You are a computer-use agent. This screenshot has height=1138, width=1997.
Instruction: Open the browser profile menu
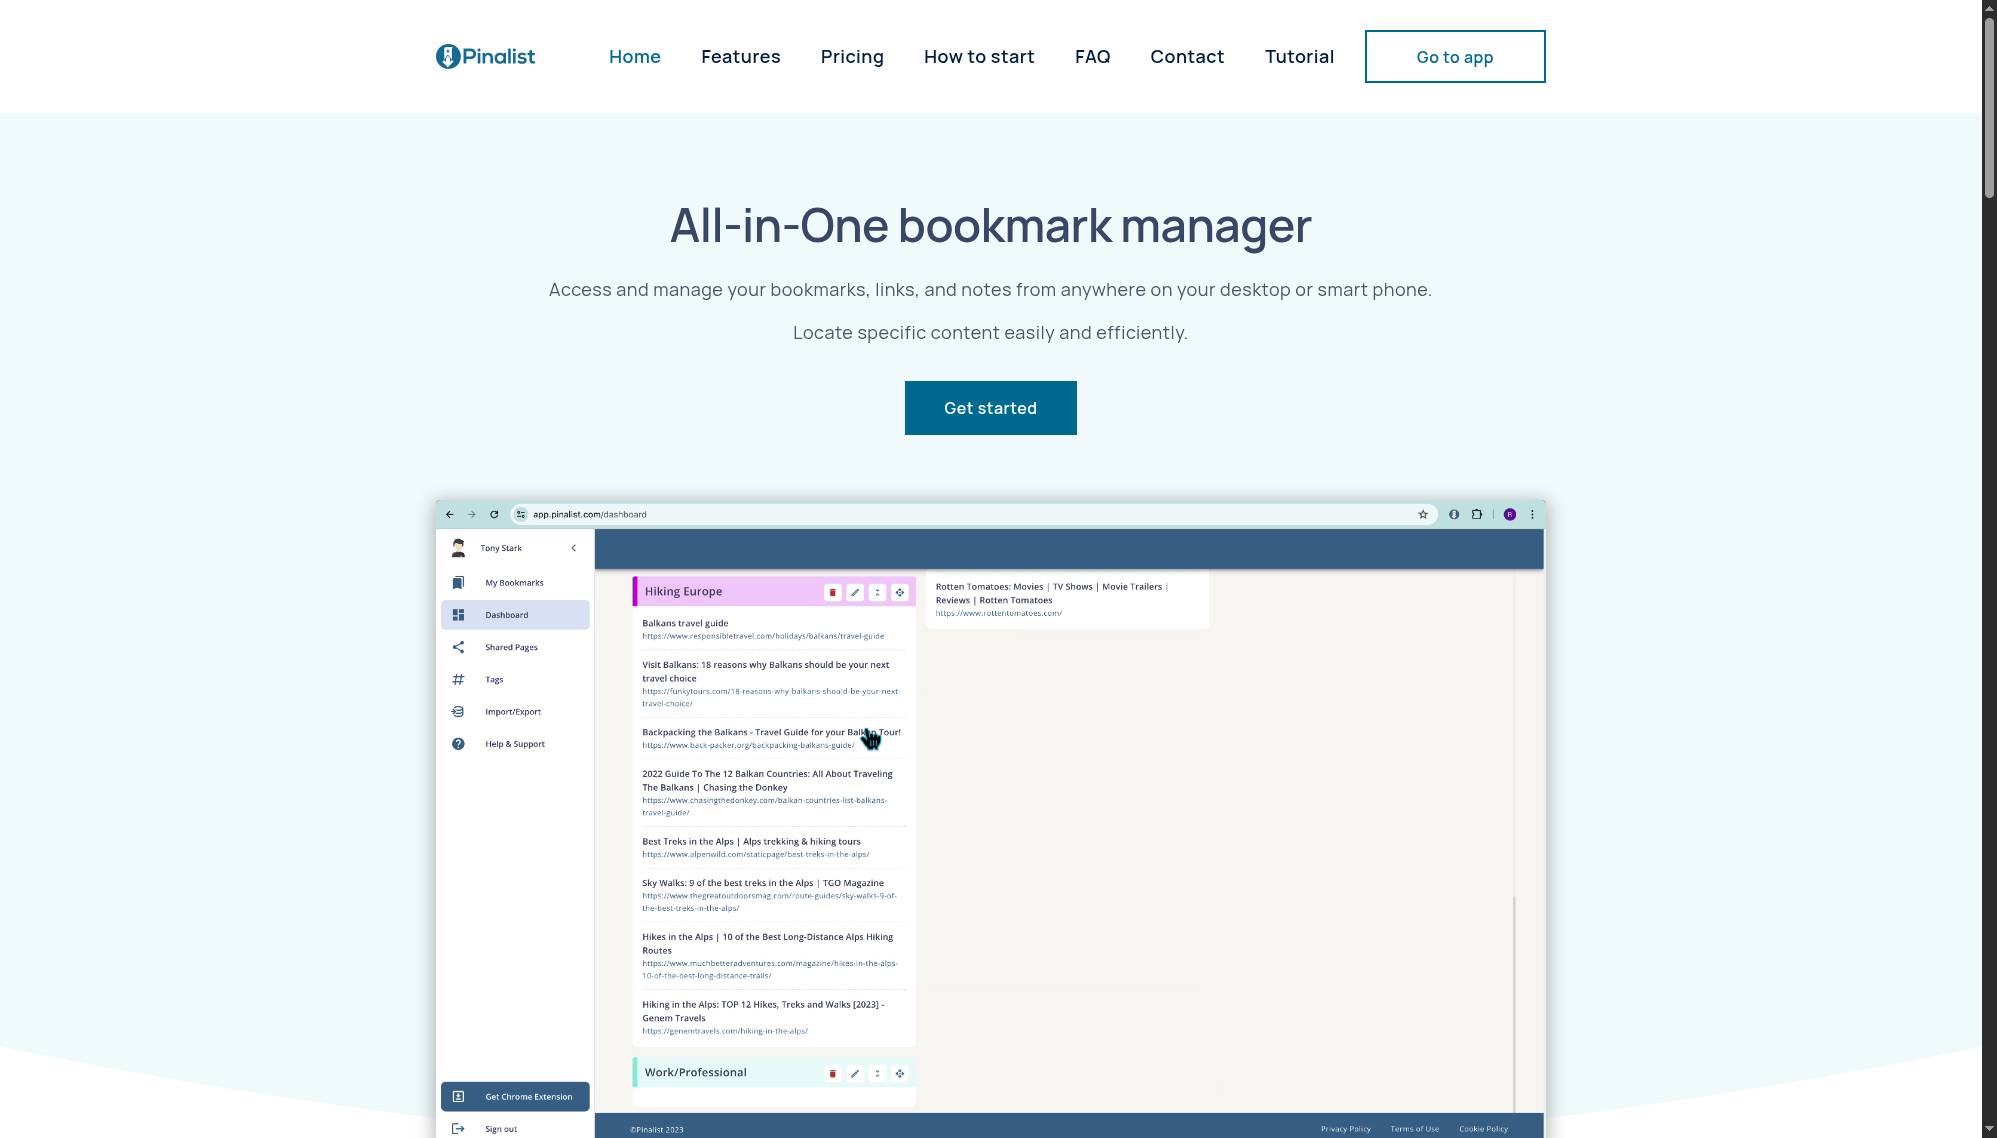point(1509,514)
